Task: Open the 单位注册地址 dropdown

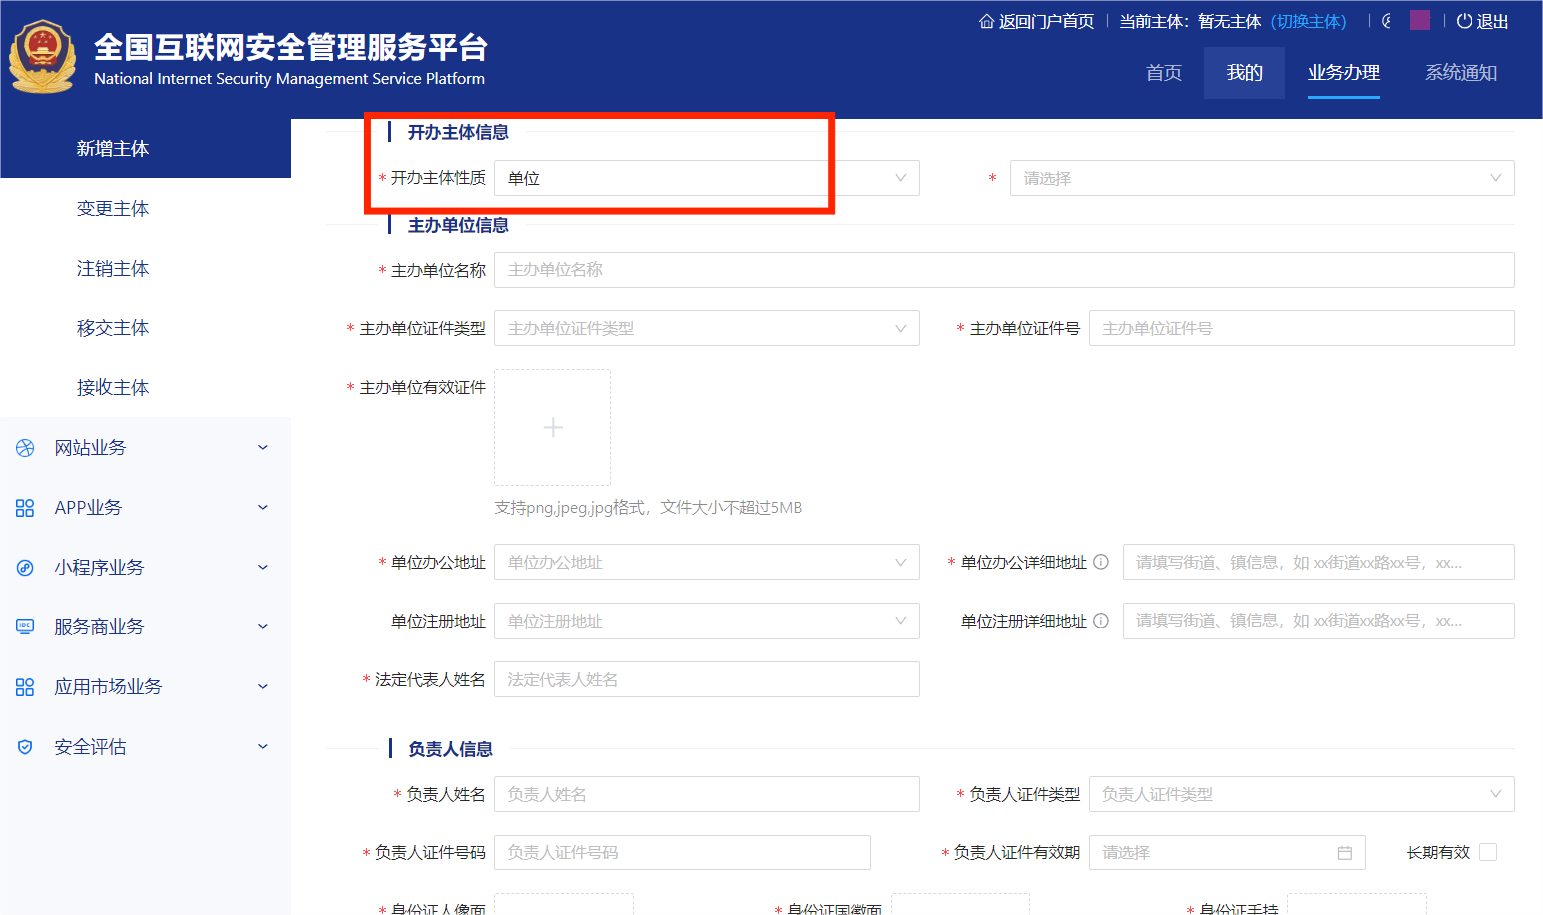Action: coord(706,621)
